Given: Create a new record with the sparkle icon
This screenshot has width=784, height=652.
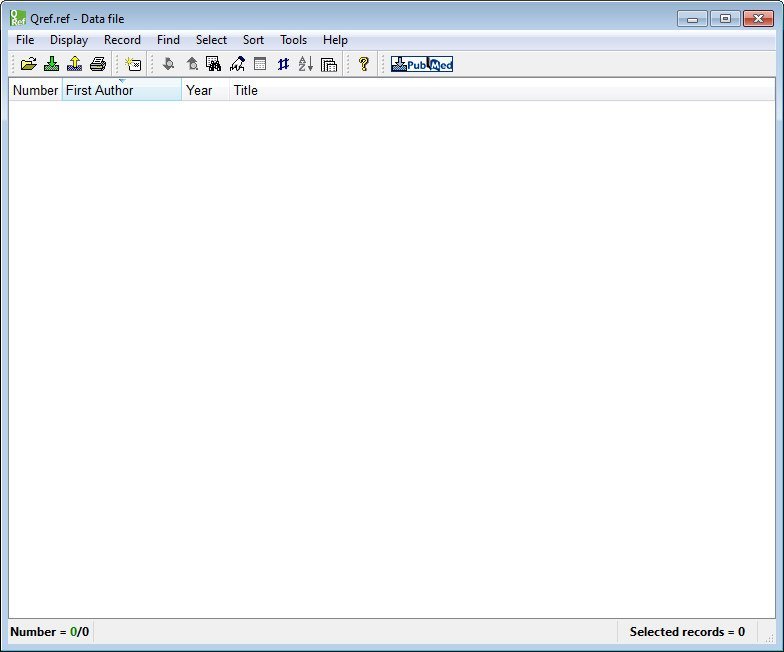Looking at the screenshot, I should point(133,64).
